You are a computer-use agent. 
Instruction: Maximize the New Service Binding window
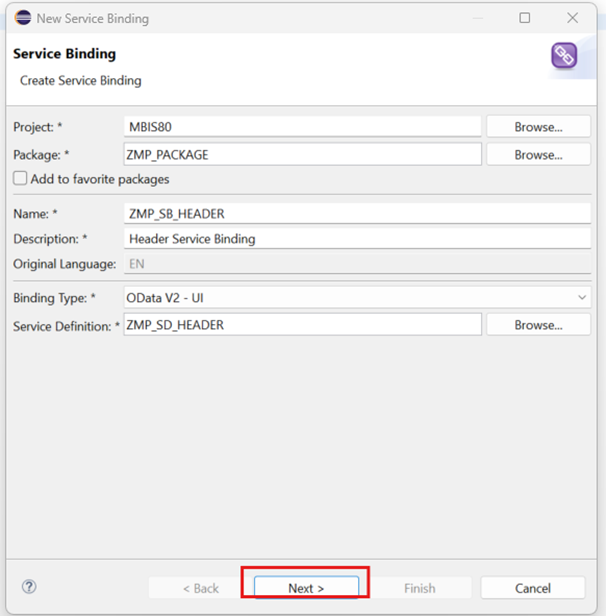pyautogui.click(x=525, y=18)
